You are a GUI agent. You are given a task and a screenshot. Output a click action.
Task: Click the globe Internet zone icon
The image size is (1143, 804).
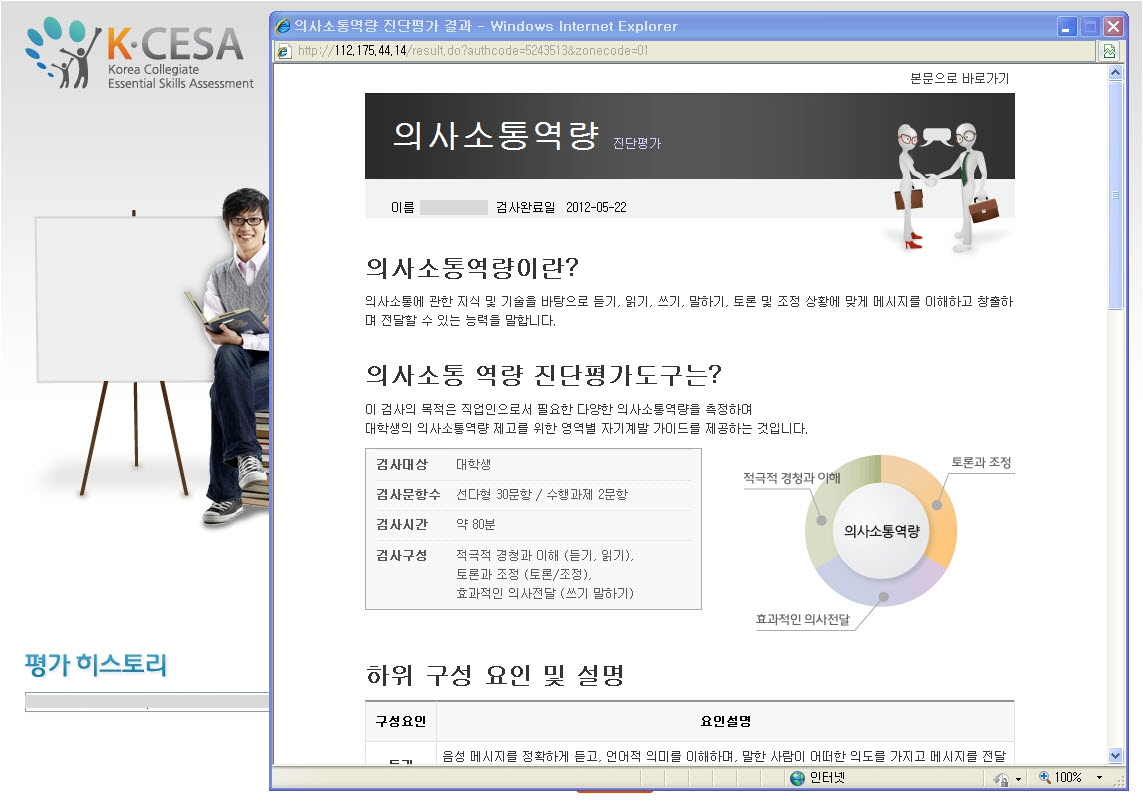coord(797,778)
